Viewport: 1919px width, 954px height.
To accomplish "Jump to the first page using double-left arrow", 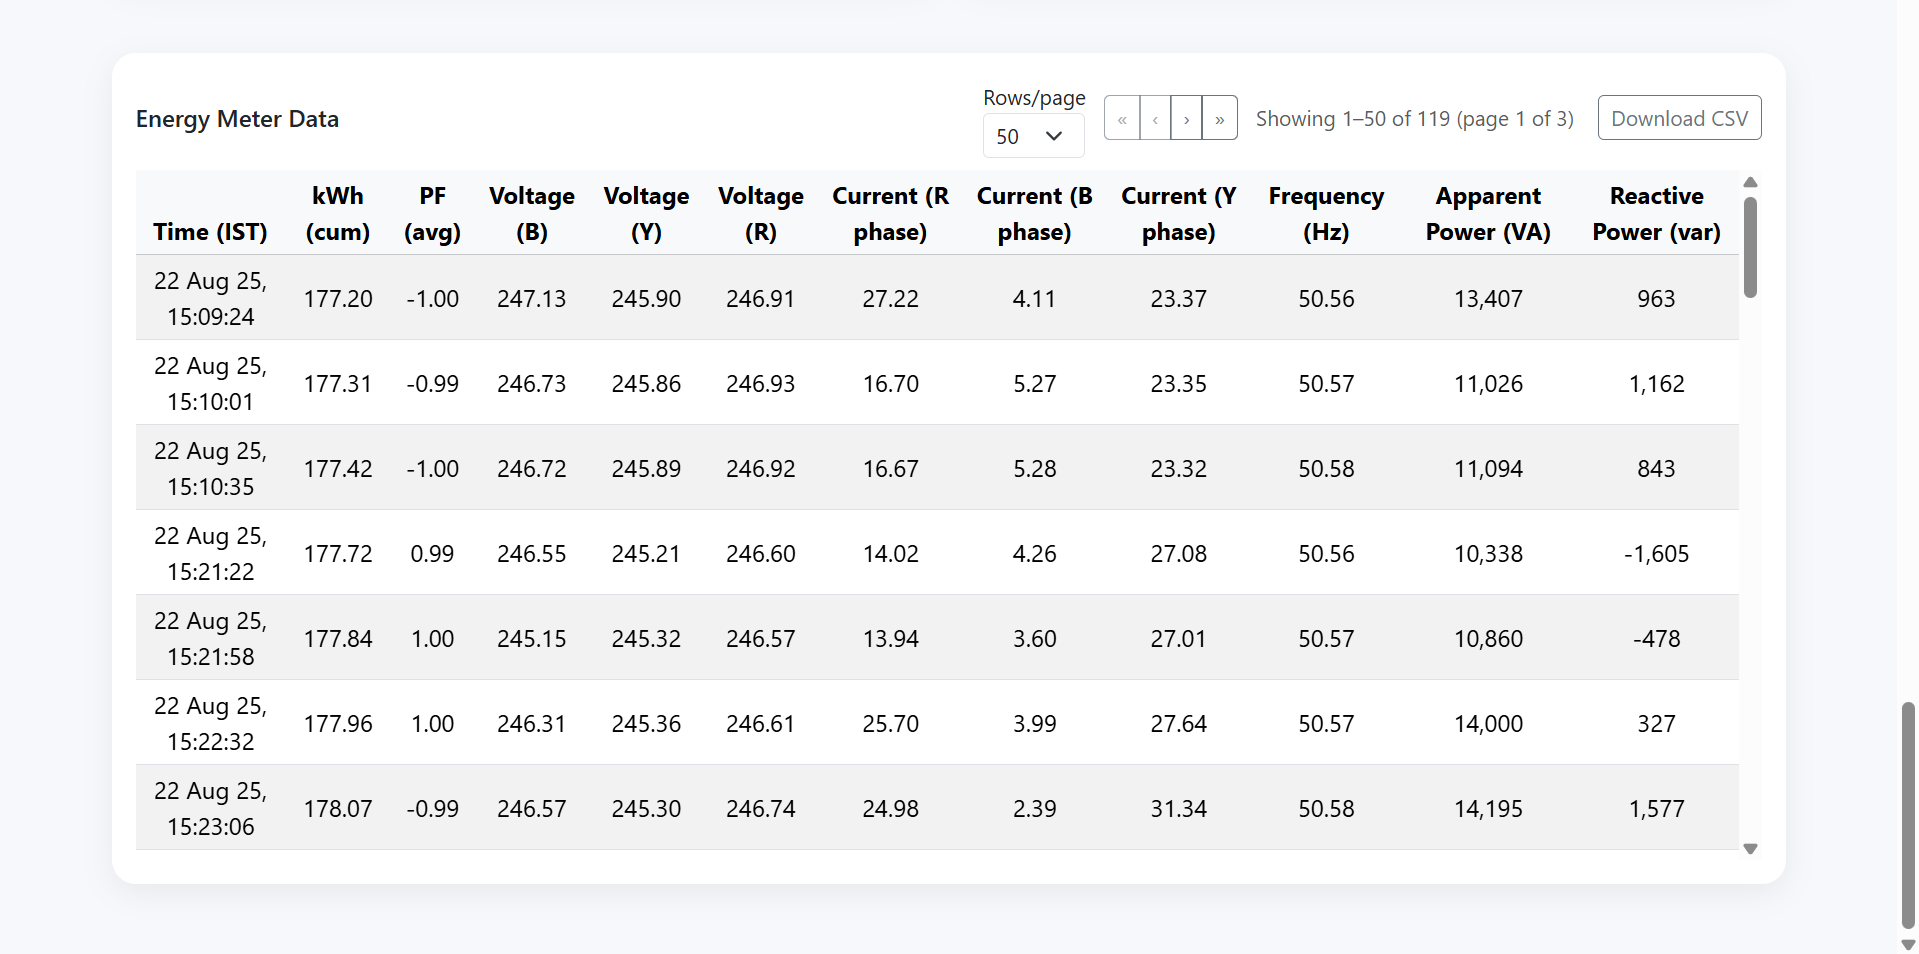I will pyautogui.click(x=1122, y=117).
